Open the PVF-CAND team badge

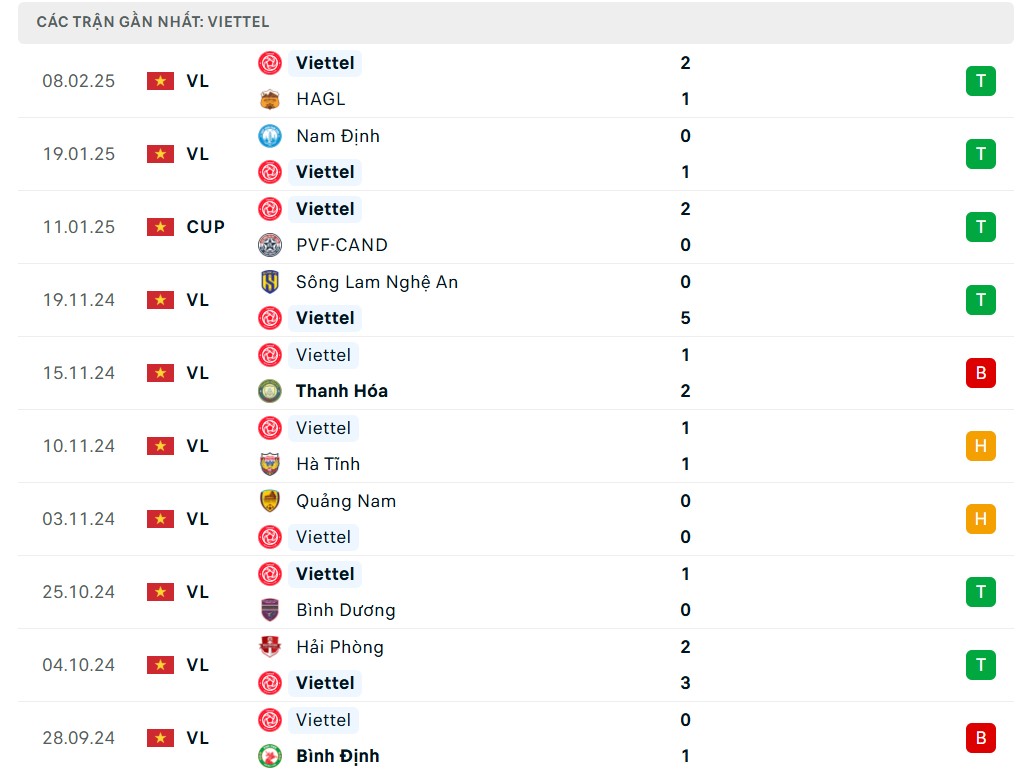269,245
